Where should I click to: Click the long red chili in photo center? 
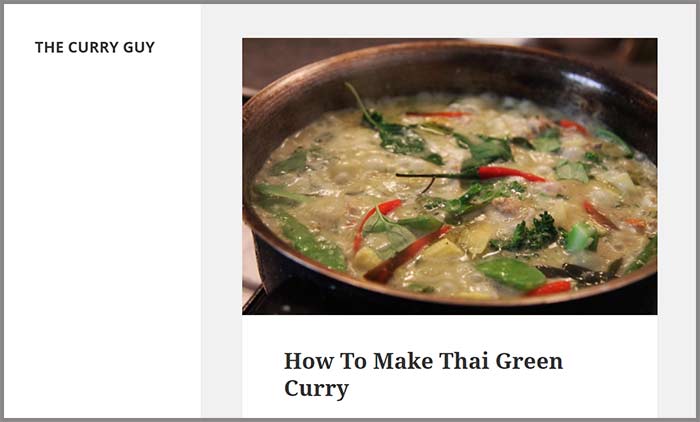click(509, 173)
